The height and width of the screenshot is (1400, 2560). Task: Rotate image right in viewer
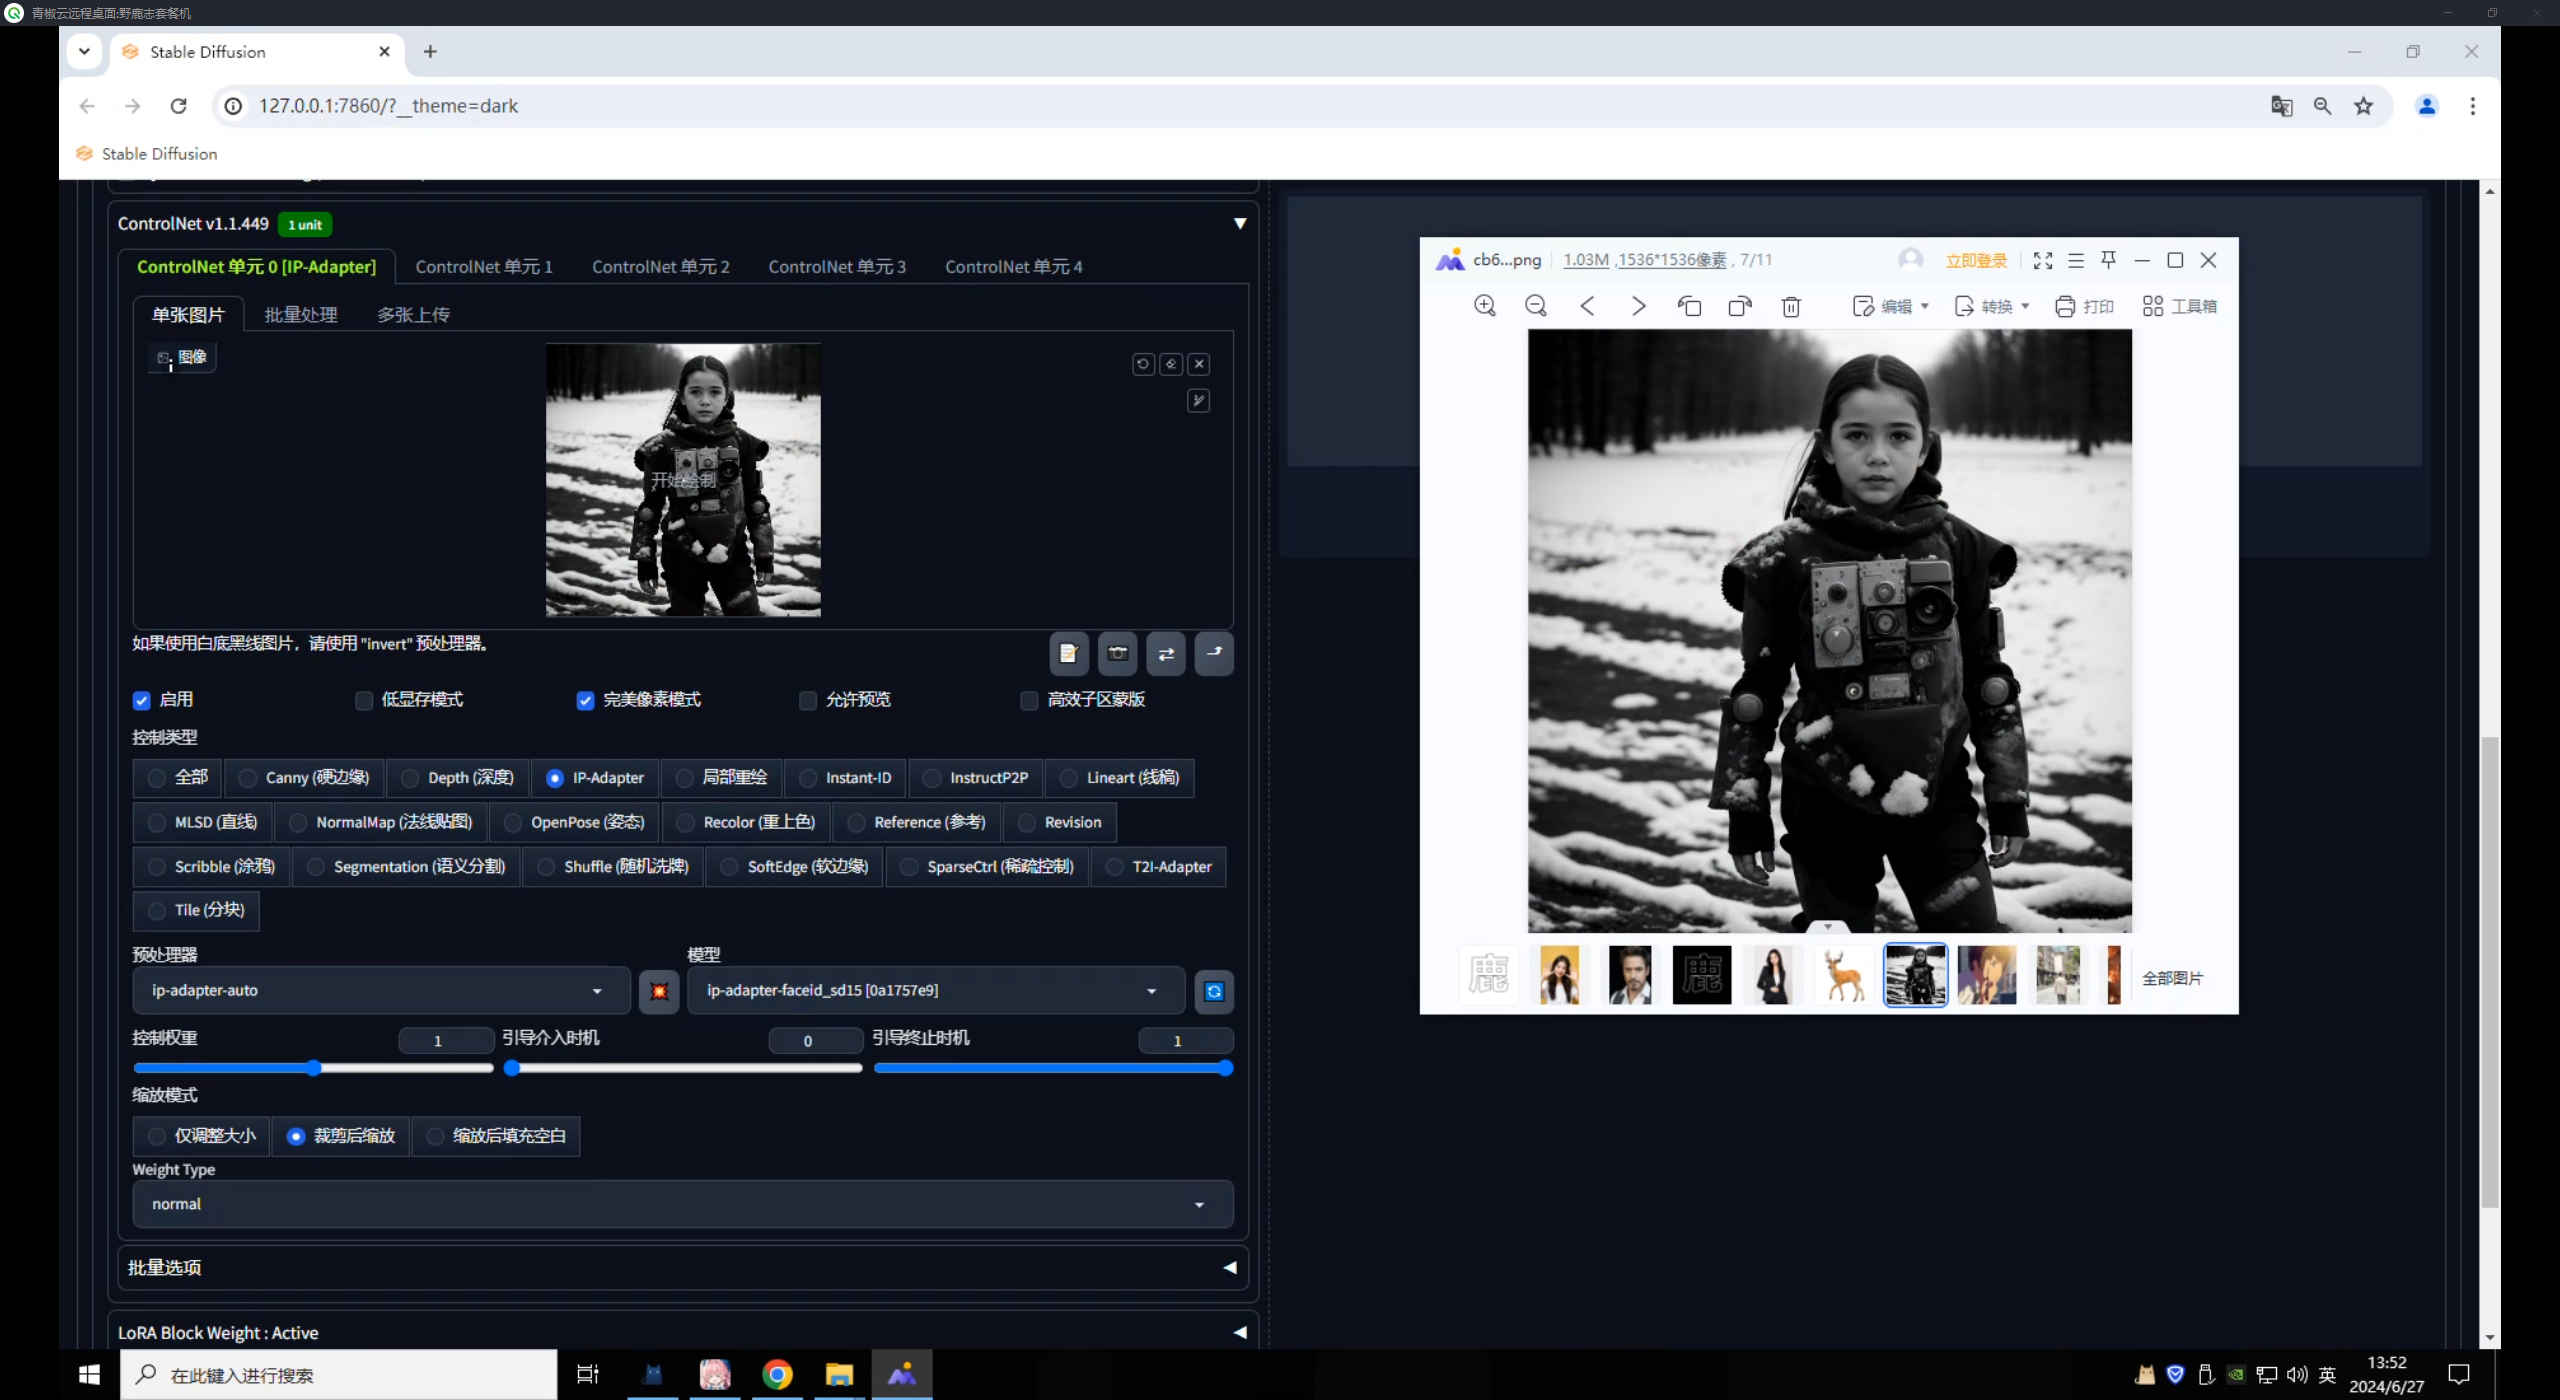[x=1740, y=306]
